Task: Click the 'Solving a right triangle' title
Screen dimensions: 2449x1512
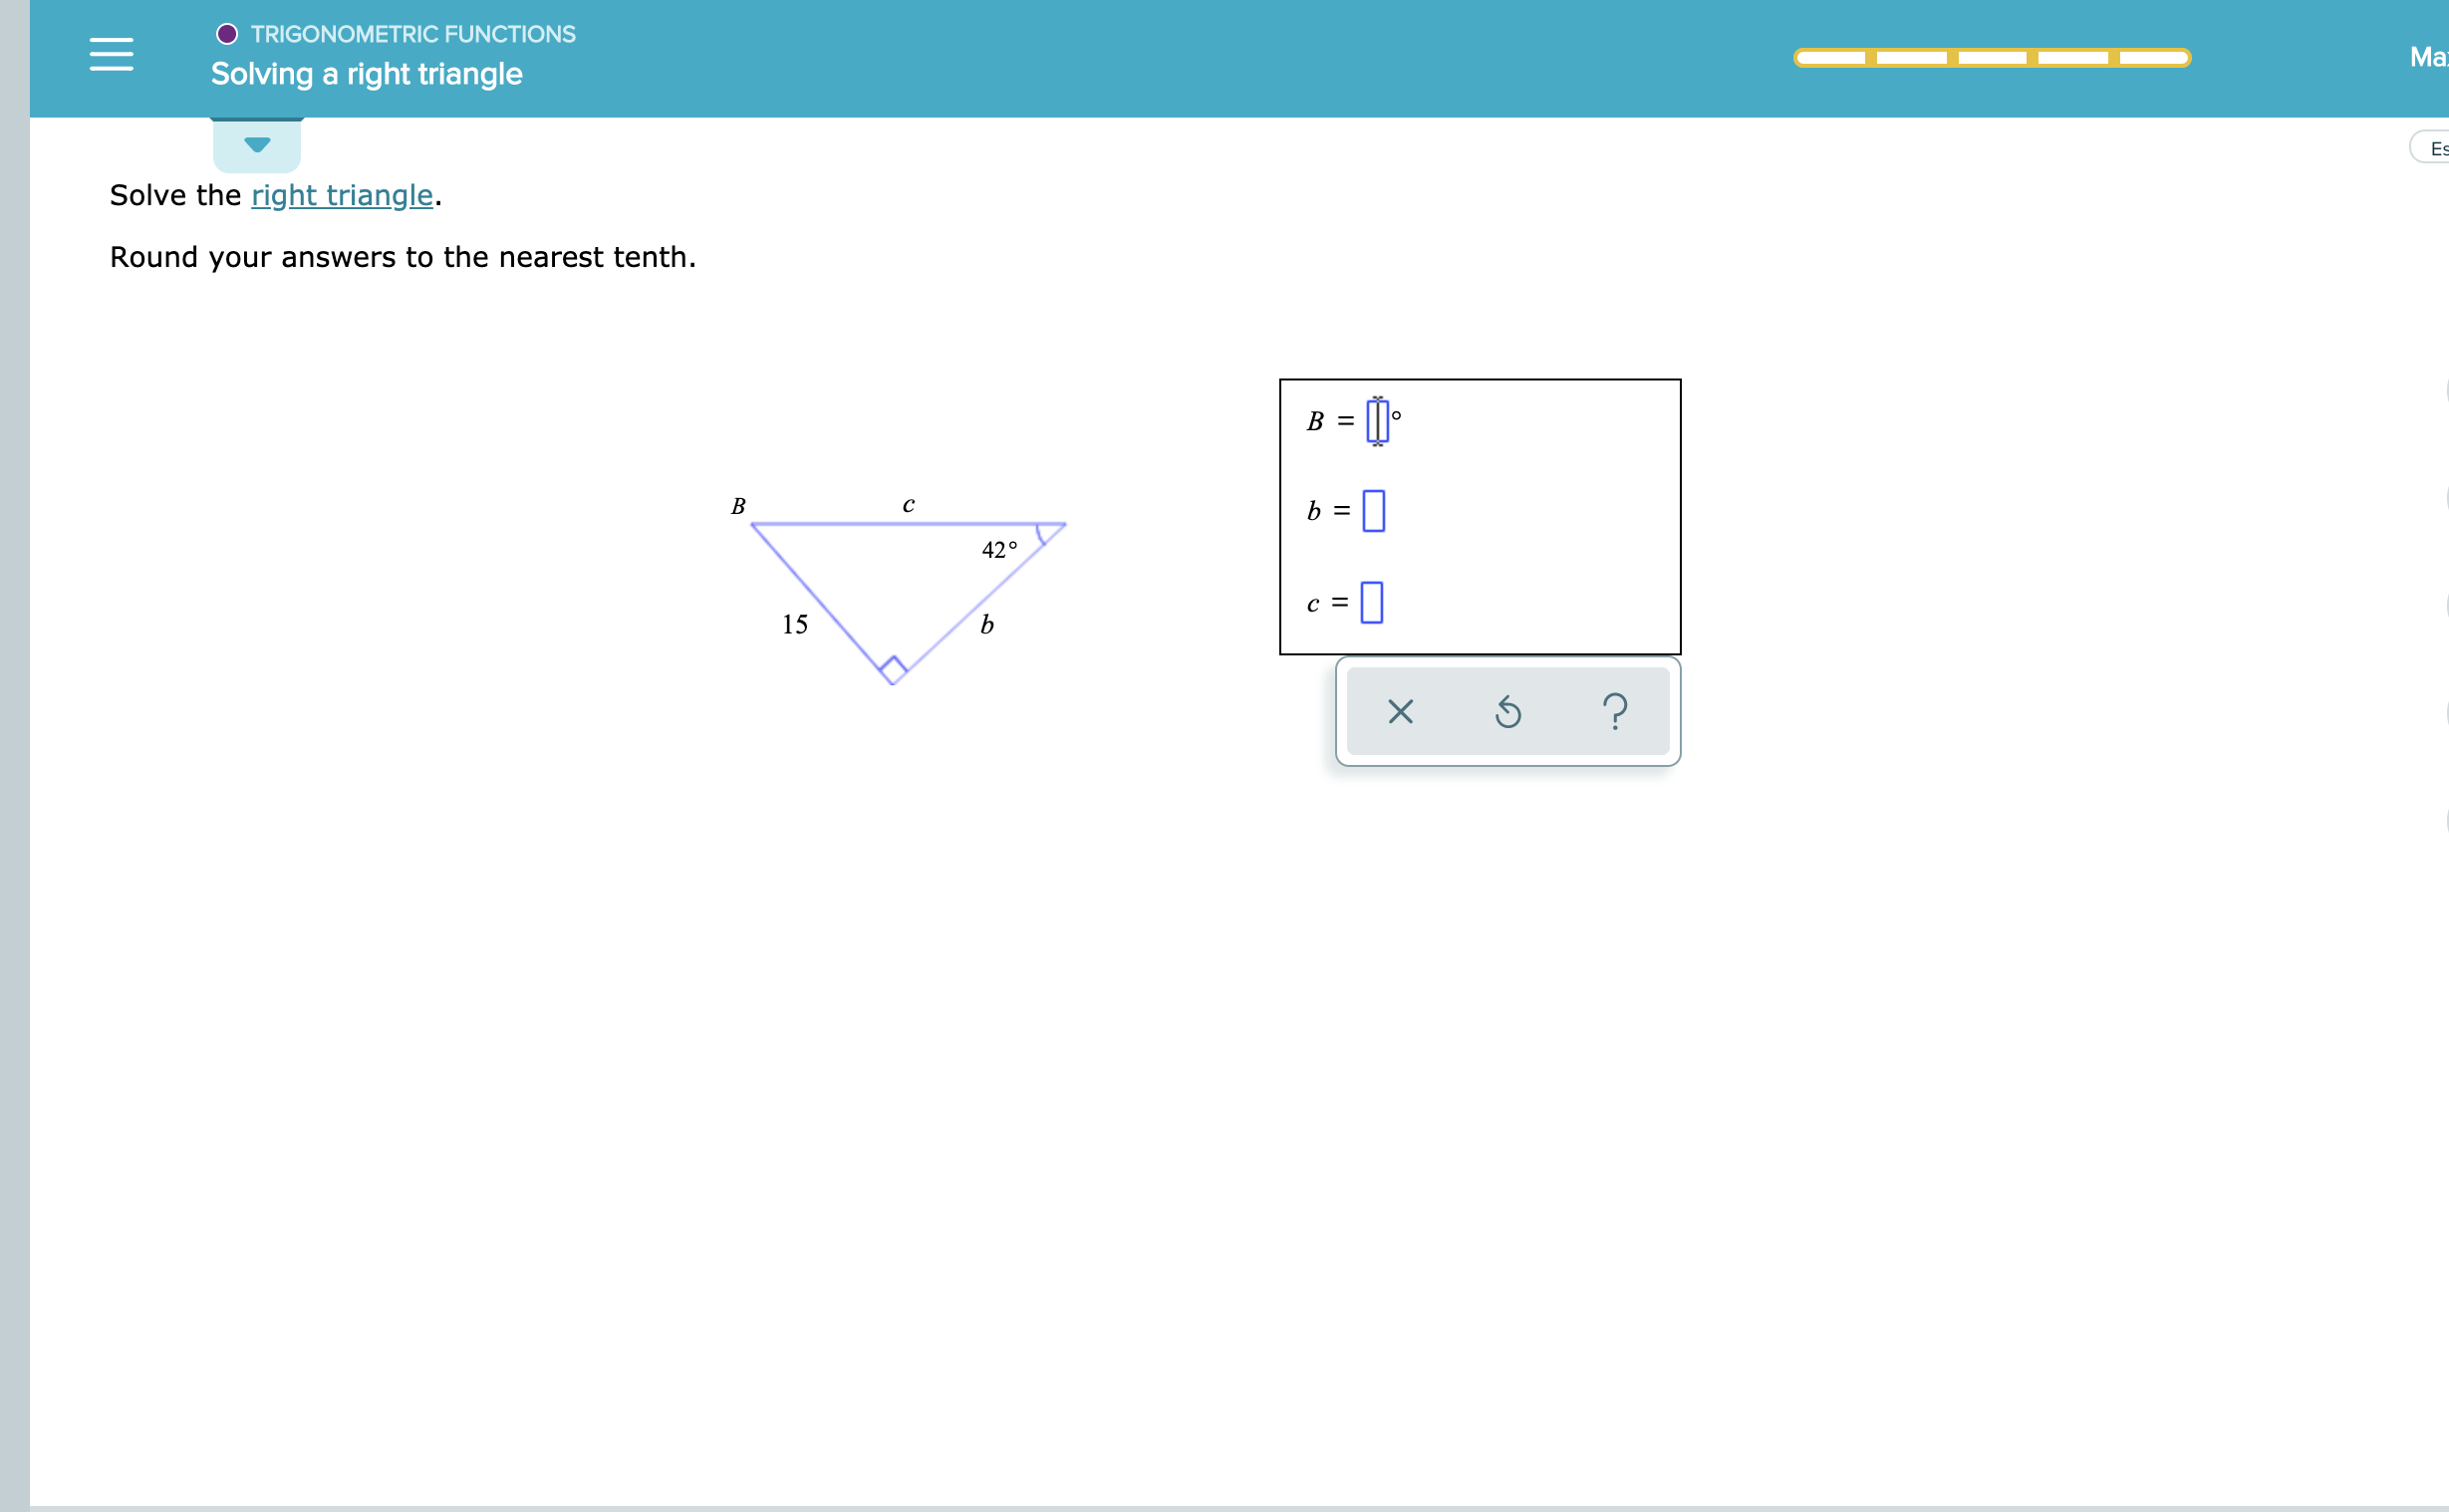Action: (366, 74)
